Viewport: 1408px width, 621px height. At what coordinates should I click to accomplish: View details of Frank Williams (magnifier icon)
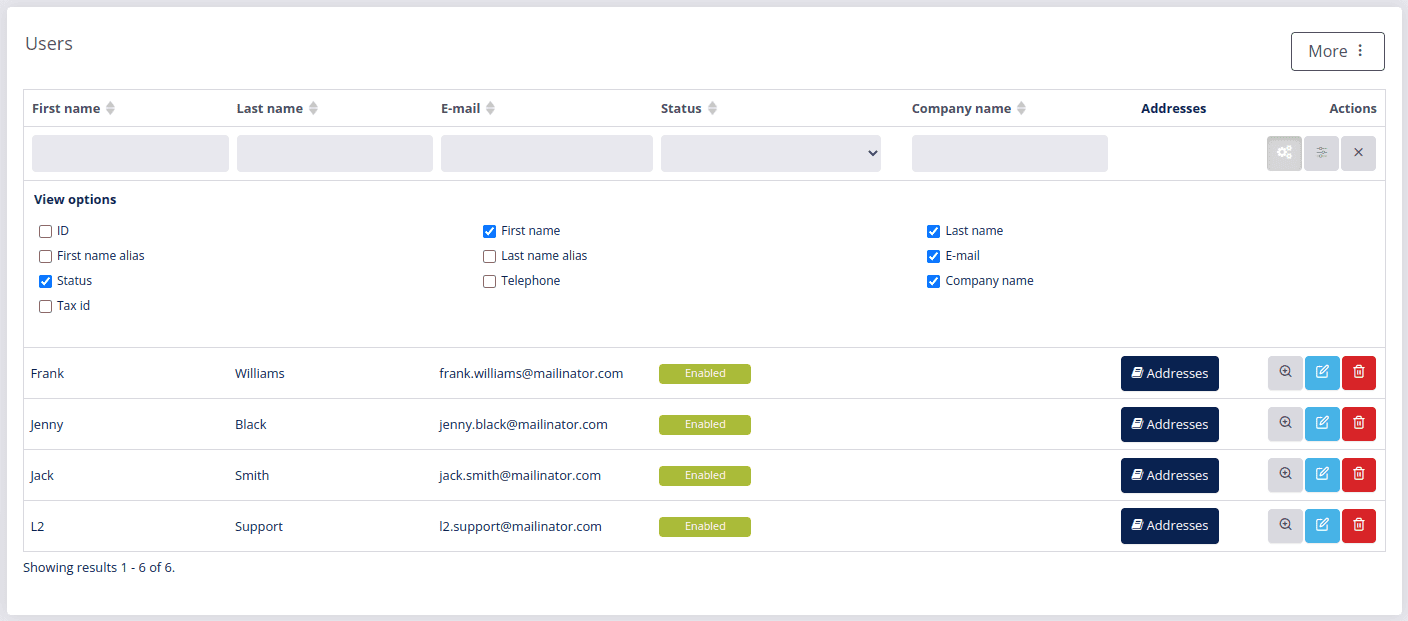pyautogui.click(x=1285, y=373)
